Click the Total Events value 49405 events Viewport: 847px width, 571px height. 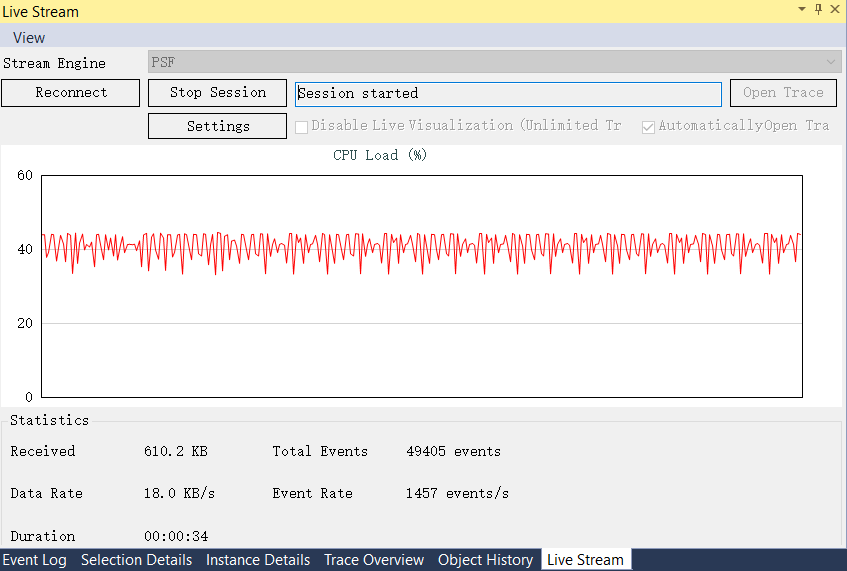tap(453, 452)
